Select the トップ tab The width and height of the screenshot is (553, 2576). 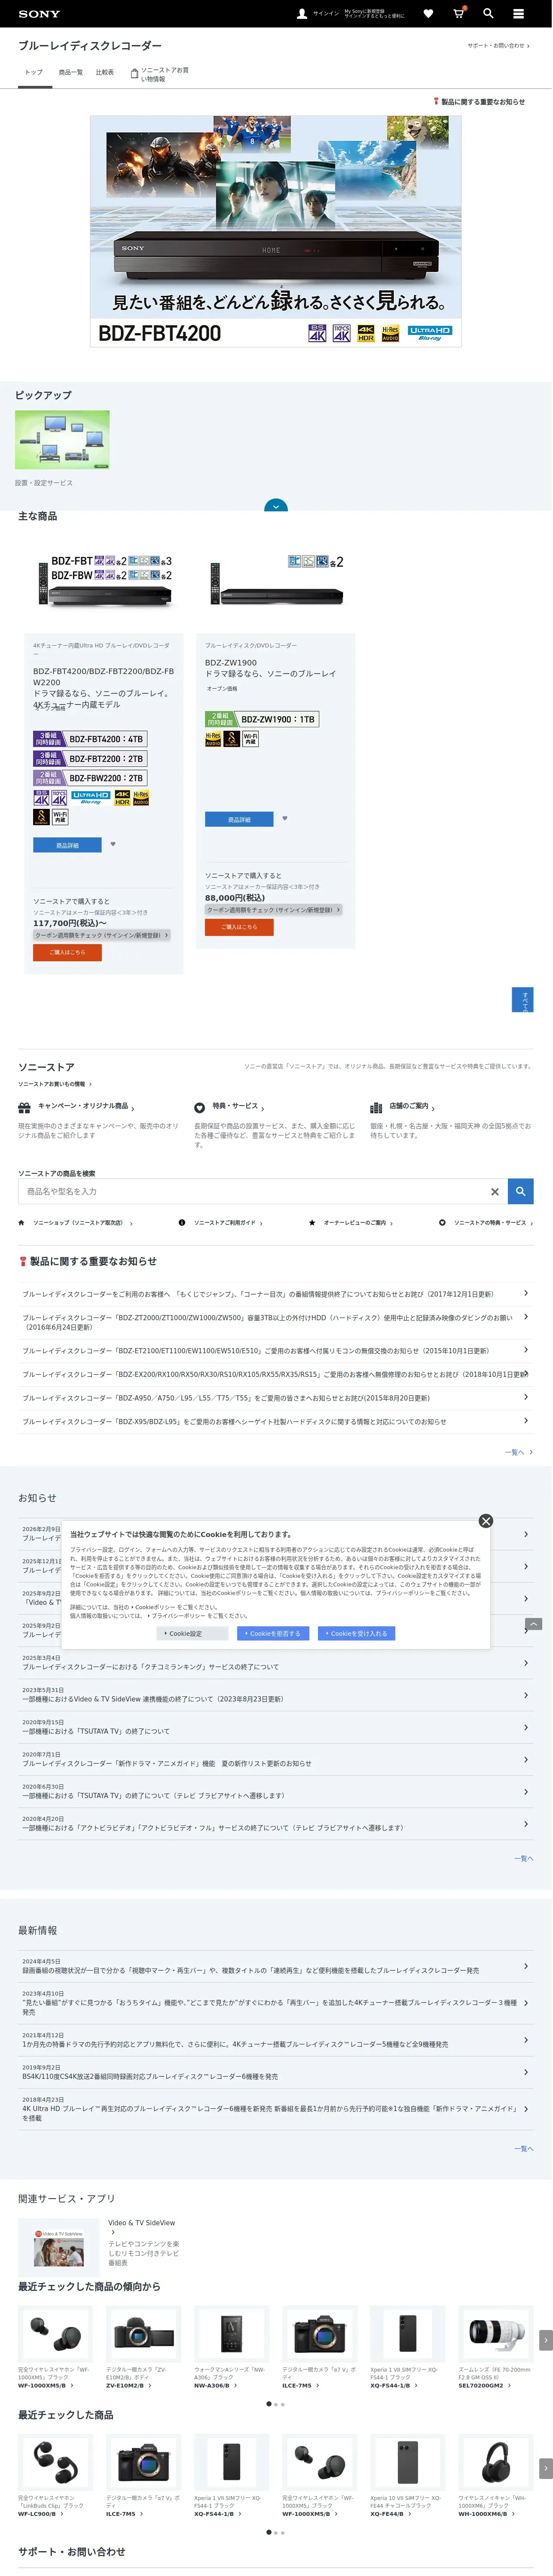[x=34, y=73]
